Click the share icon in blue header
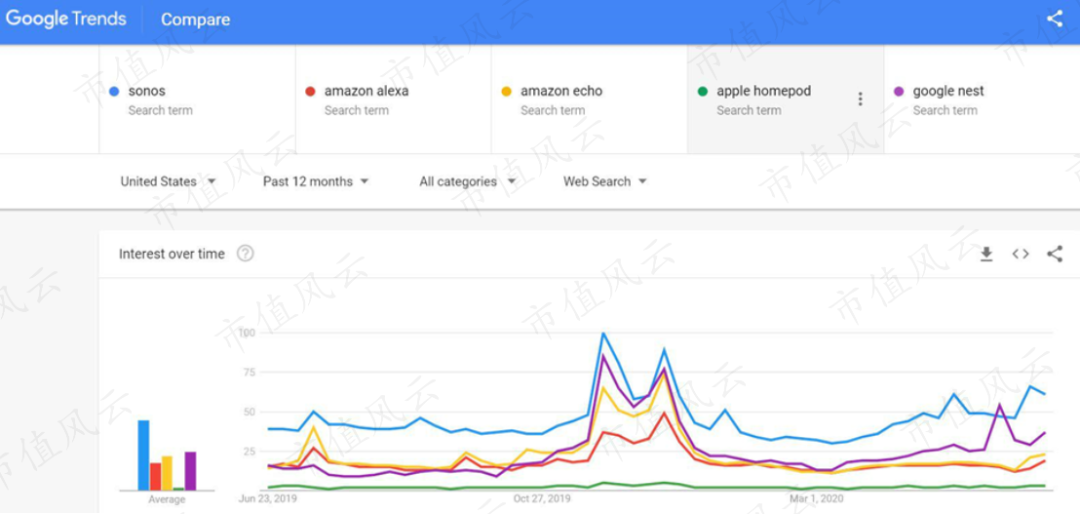 (x=1054, y=18)
